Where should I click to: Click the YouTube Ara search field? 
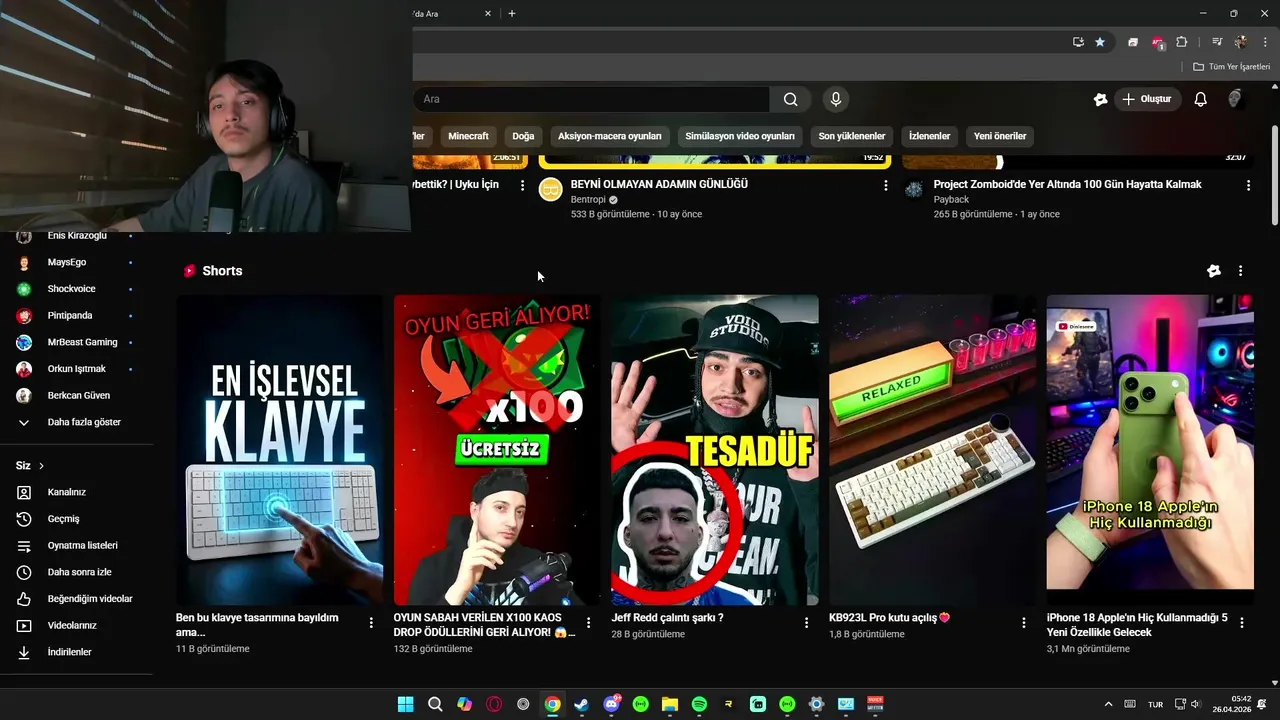click(592, 99)
